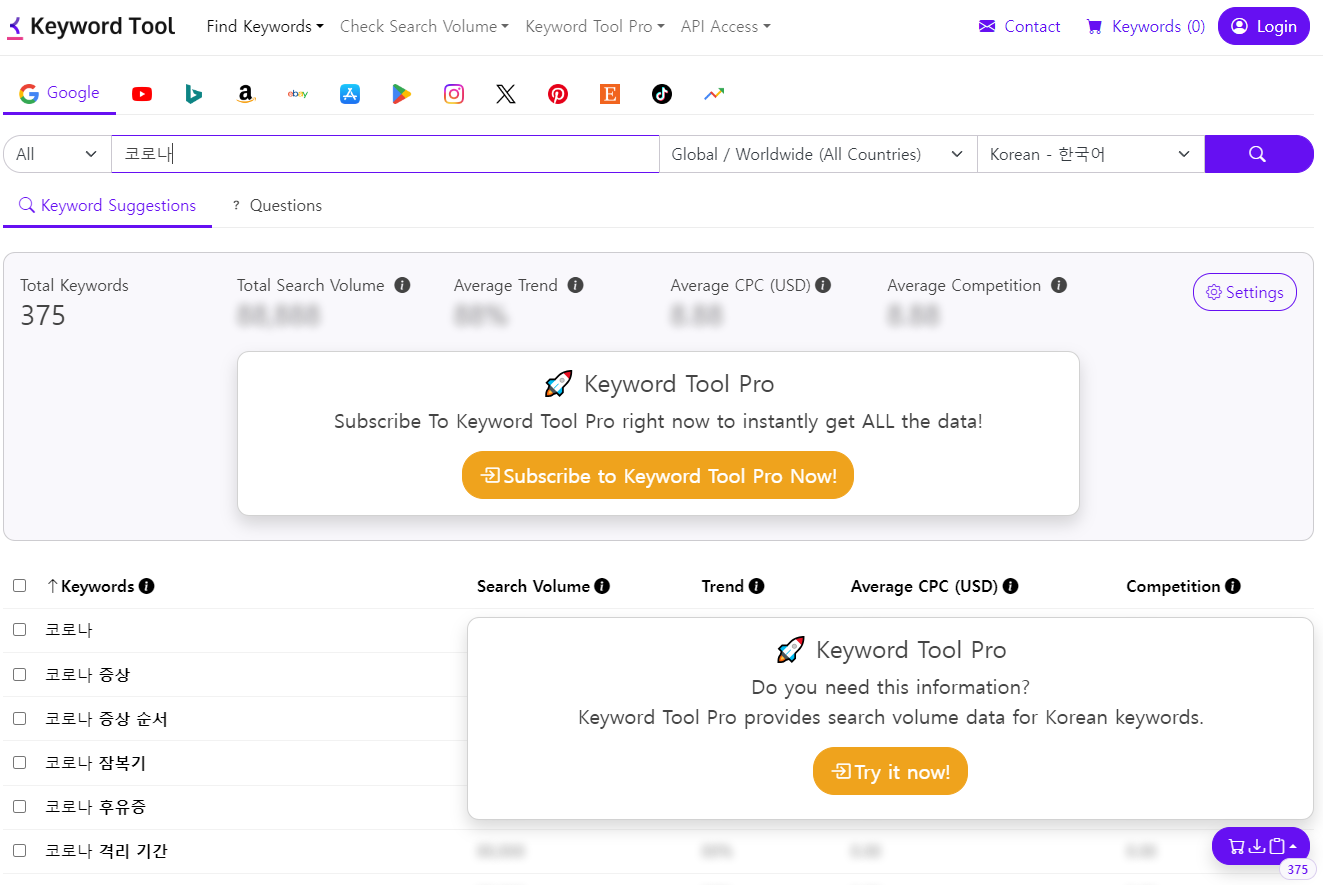Show info for Trend column header

pyautogui.click(x=757, y=586)
